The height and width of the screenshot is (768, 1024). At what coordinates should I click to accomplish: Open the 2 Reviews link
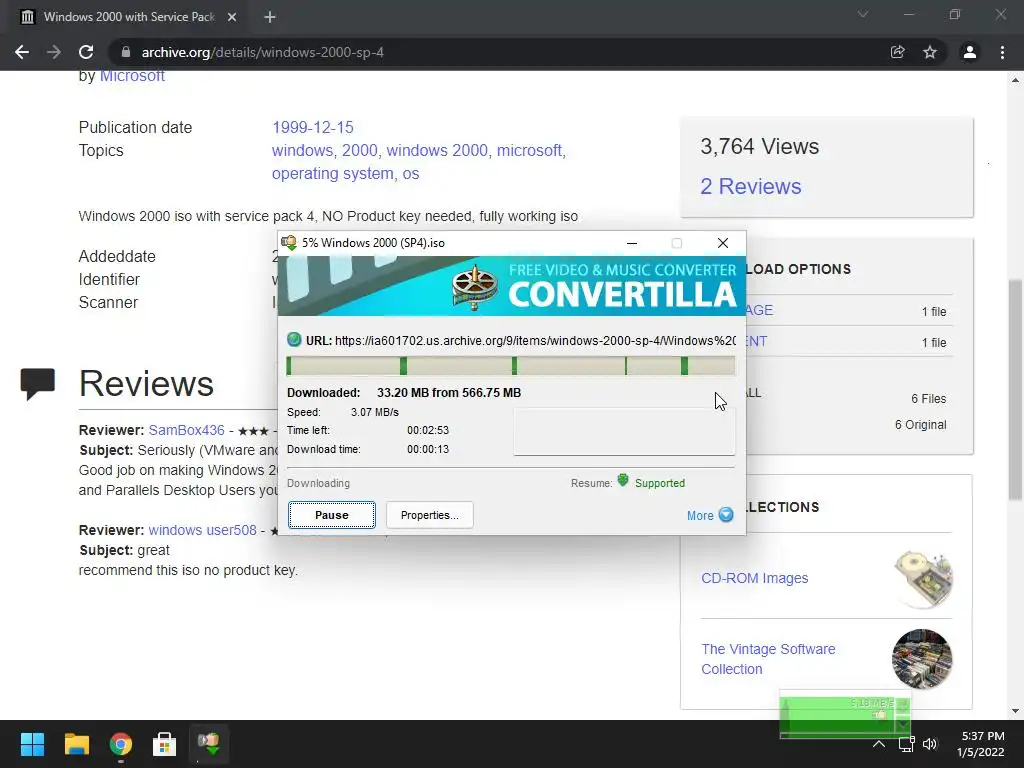750,186
